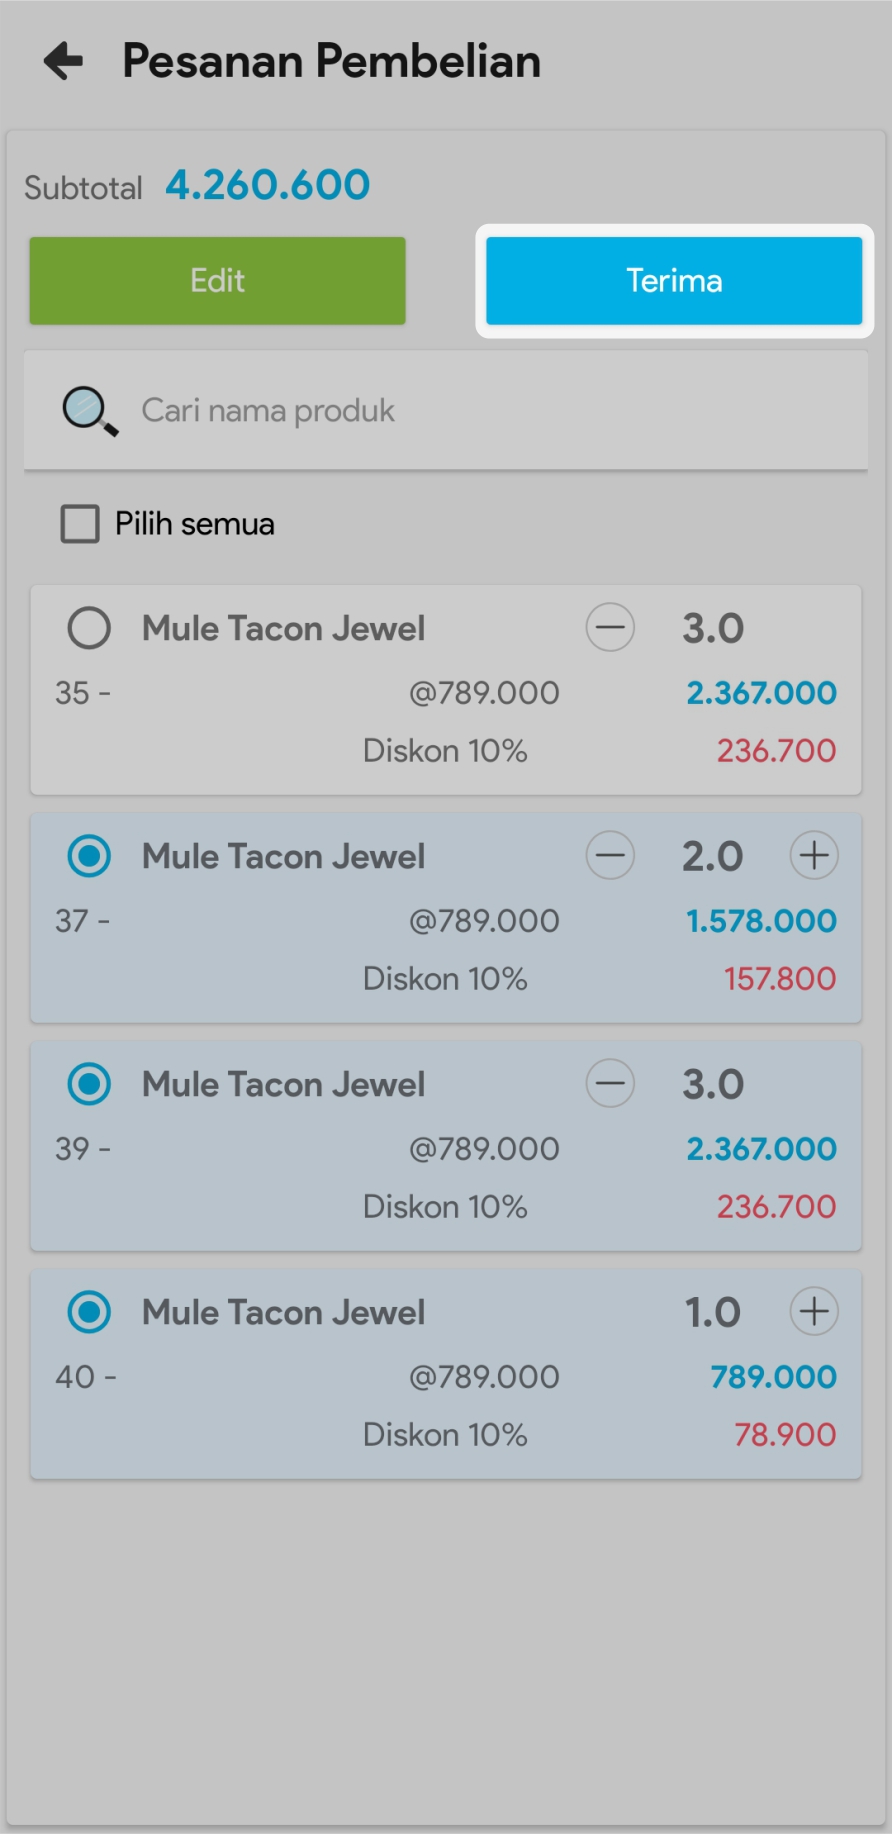Deselect the size 37 item radio button

[89, 857]
